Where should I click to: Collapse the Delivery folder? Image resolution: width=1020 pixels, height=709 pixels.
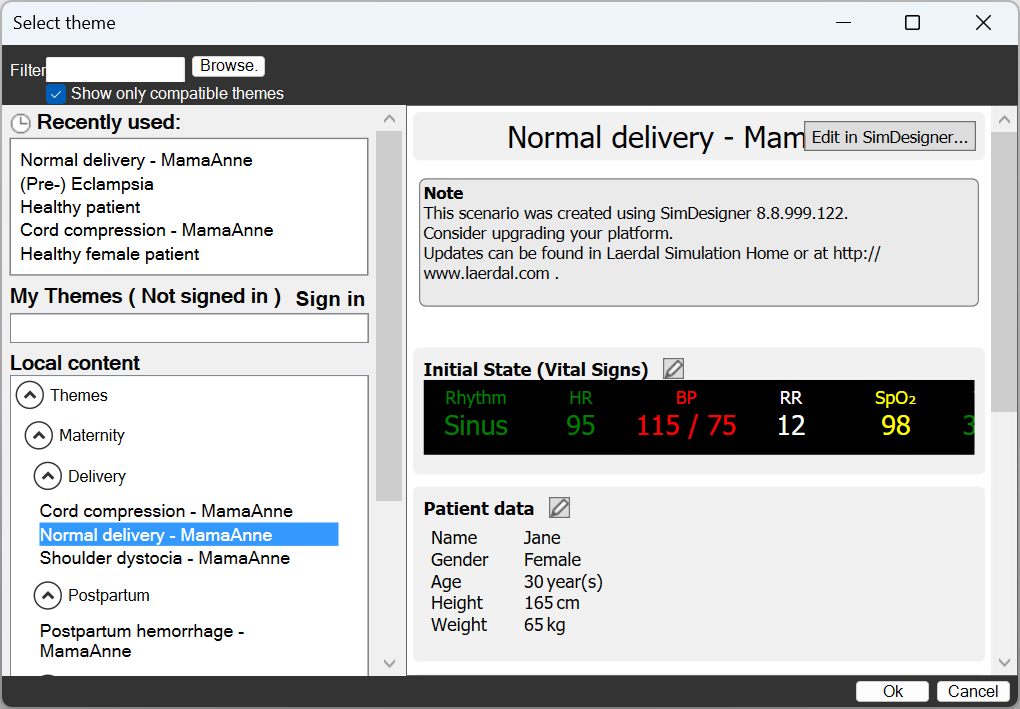tap(48, 476)
